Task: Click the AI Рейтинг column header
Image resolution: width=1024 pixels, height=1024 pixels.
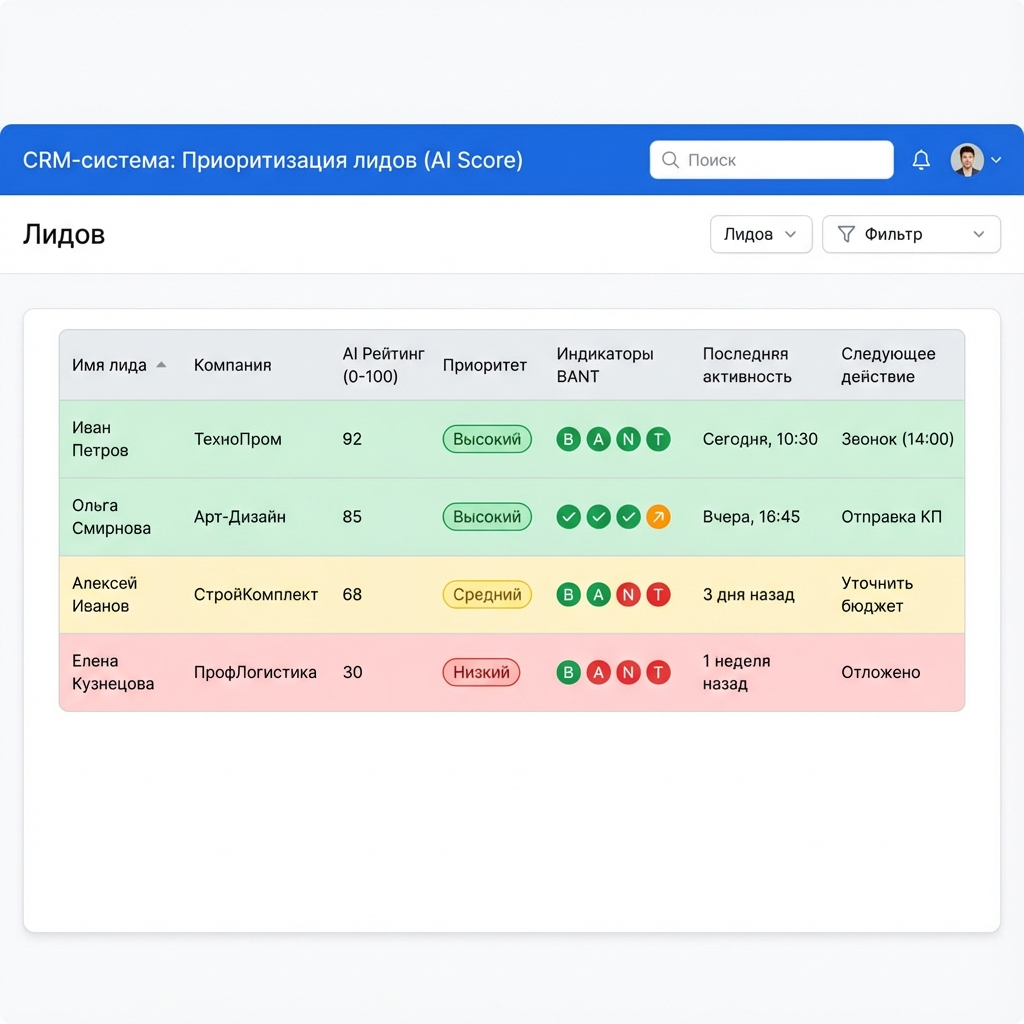Action: point(383,365)
